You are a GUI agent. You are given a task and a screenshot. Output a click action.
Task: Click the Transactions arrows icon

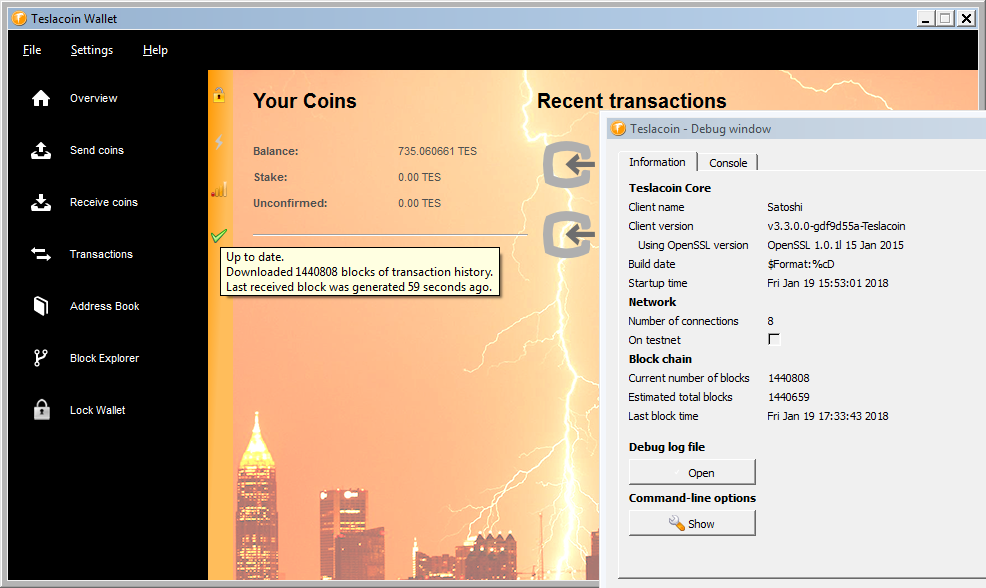click(x=41, y=254)
